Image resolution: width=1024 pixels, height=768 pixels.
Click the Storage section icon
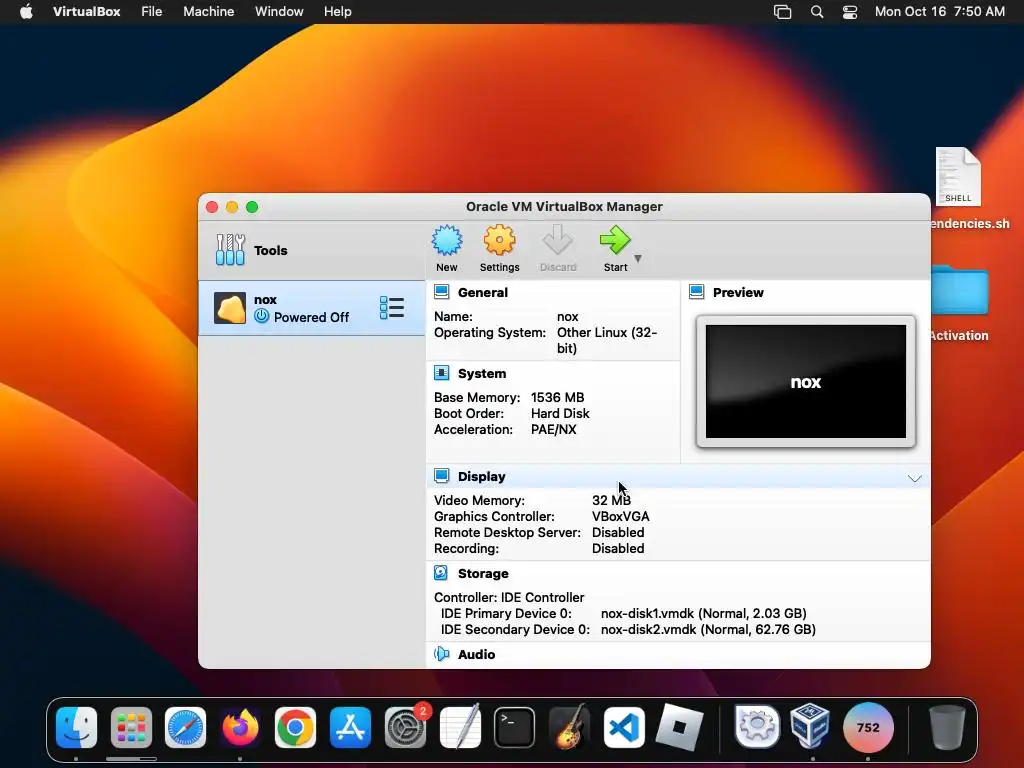coord(441,573)
